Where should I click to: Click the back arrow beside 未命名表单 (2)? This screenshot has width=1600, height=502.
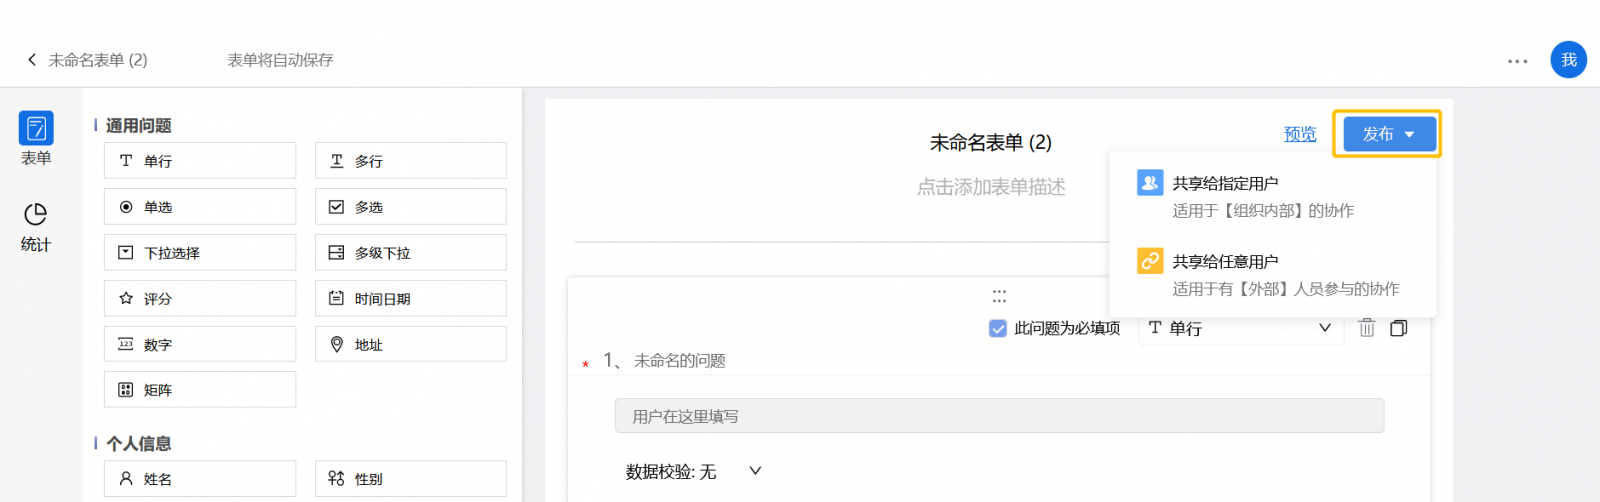(x=32, y=60)
